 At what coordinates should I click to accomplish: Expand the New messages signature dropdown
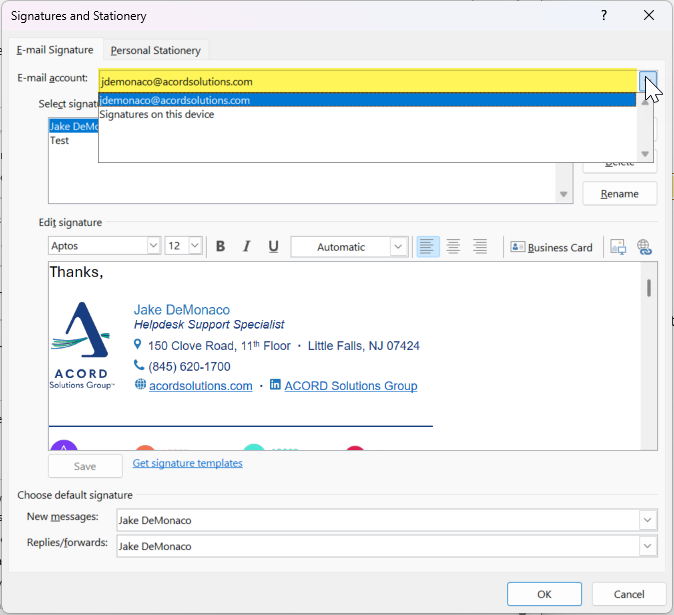click(648, 520)
